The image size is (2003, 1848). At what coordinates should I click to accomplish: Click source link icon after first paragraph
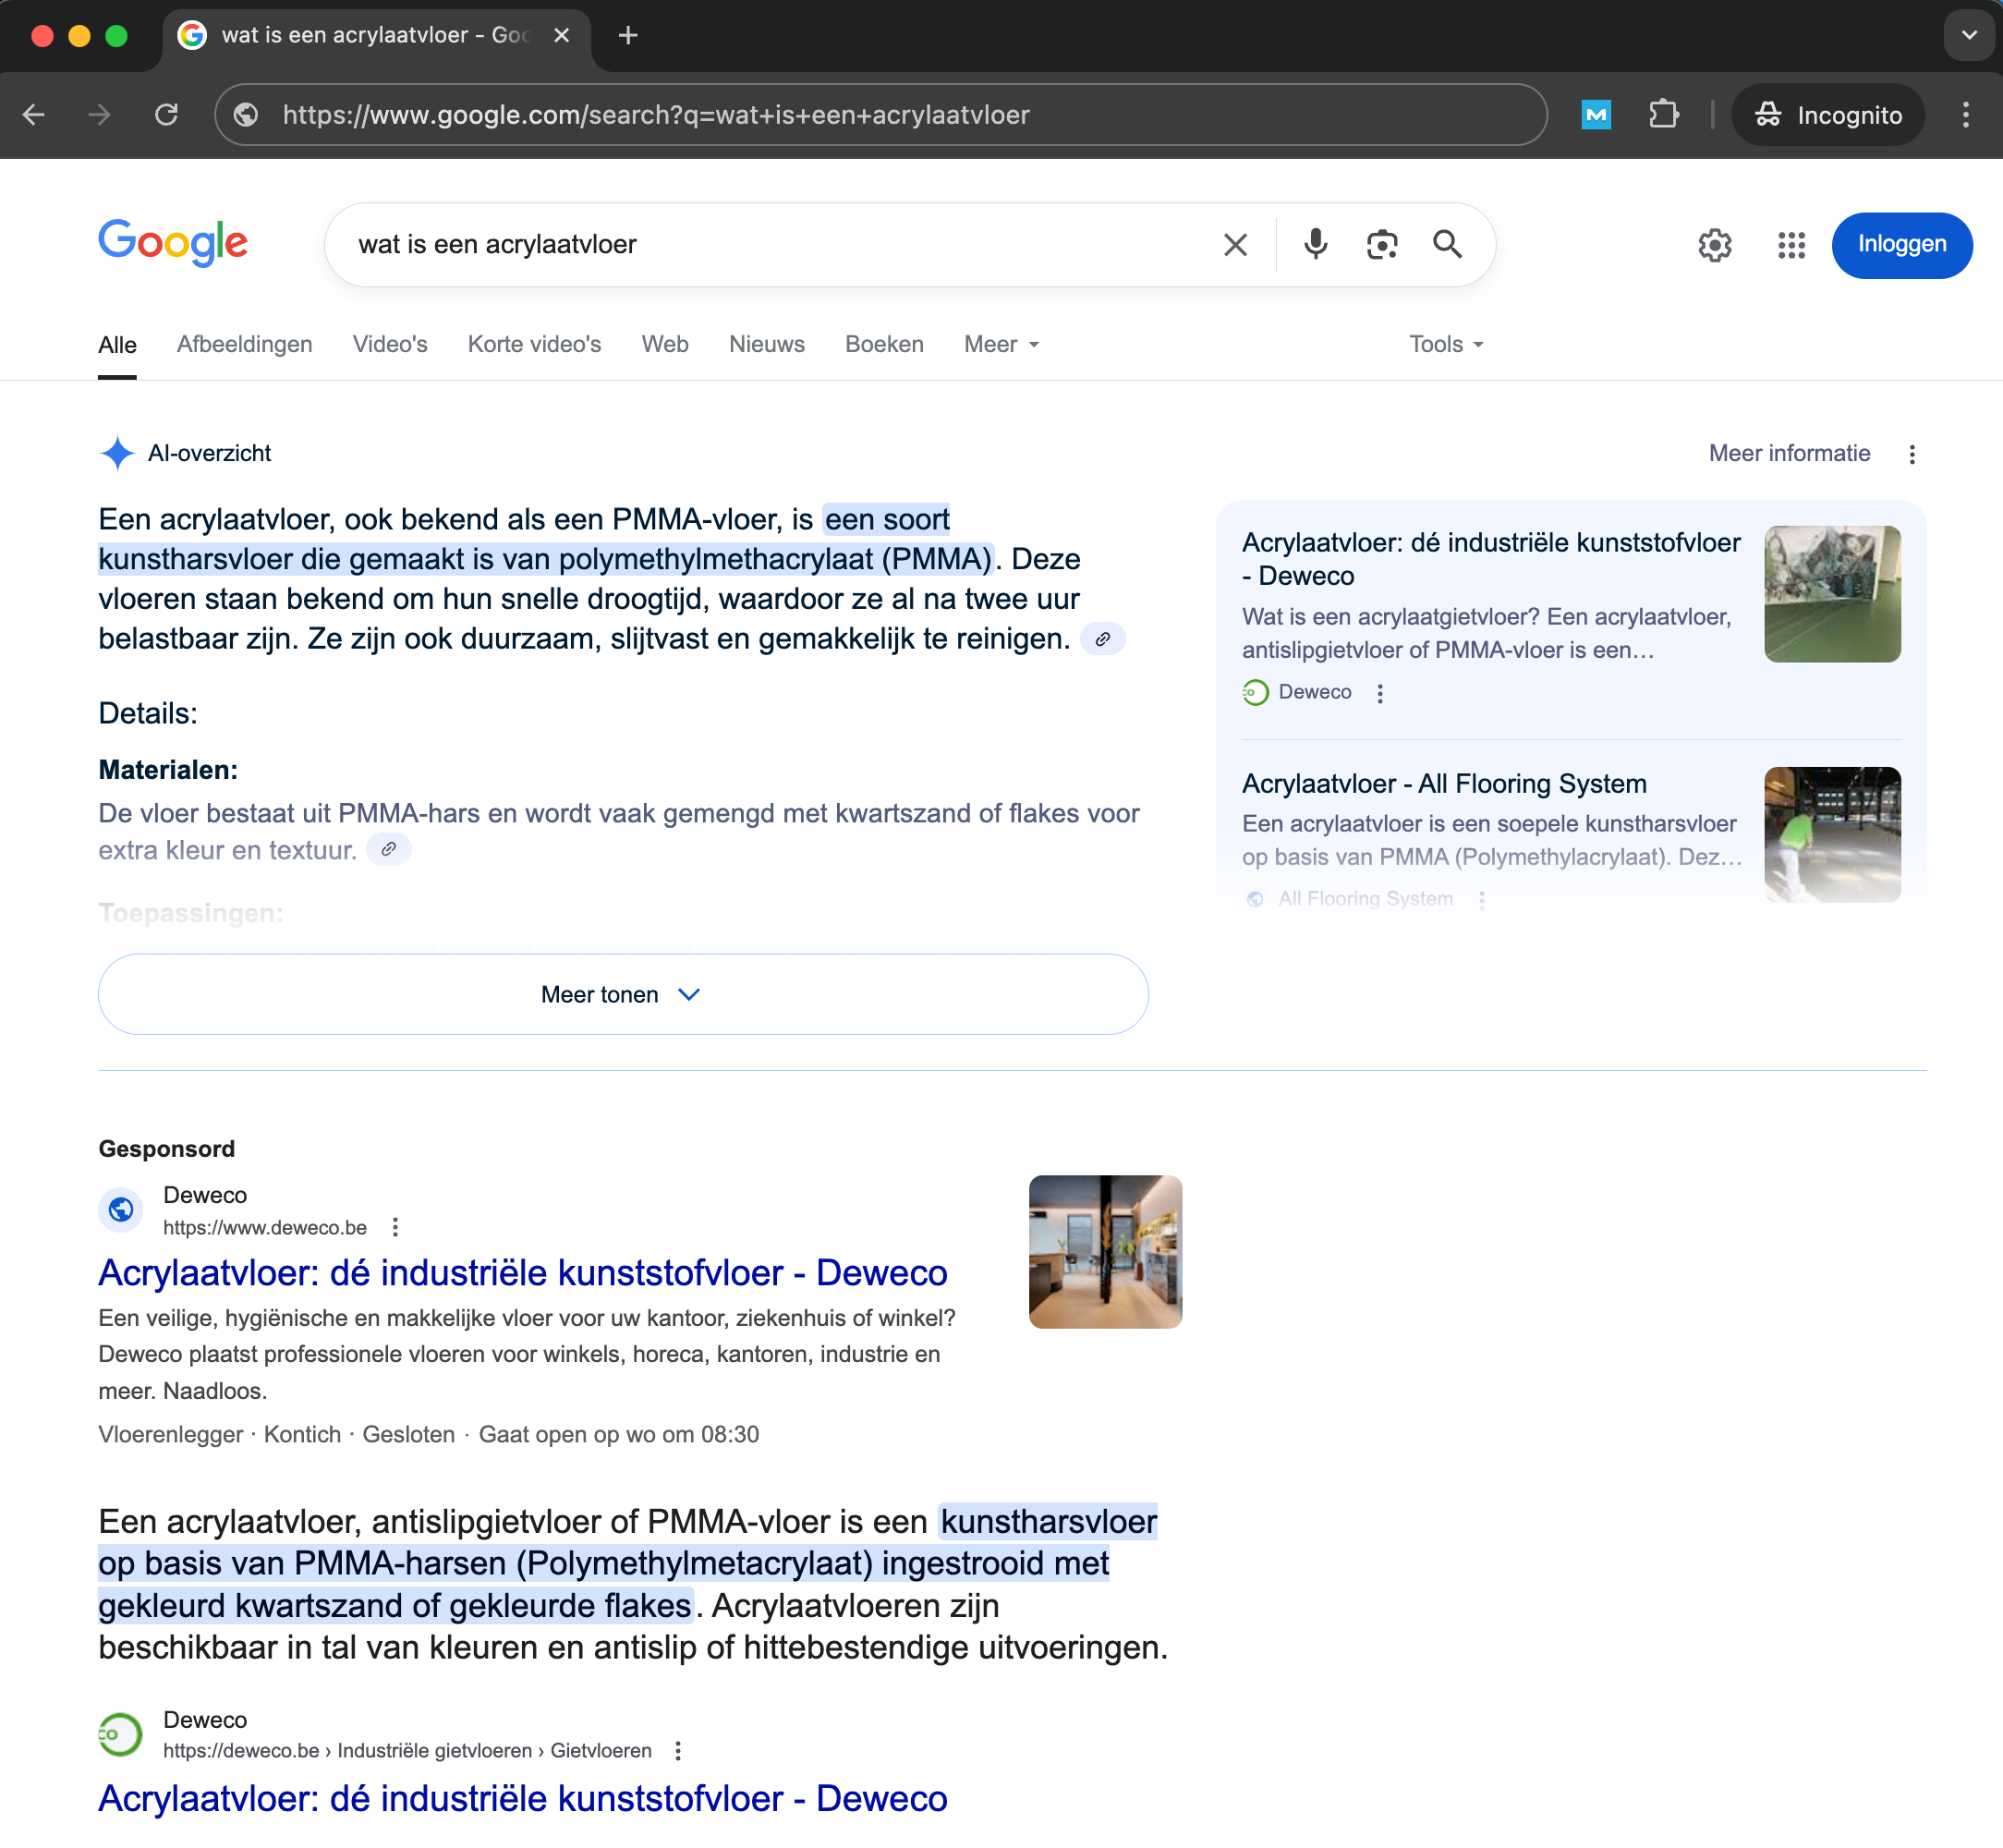(x=1102, y=639)
